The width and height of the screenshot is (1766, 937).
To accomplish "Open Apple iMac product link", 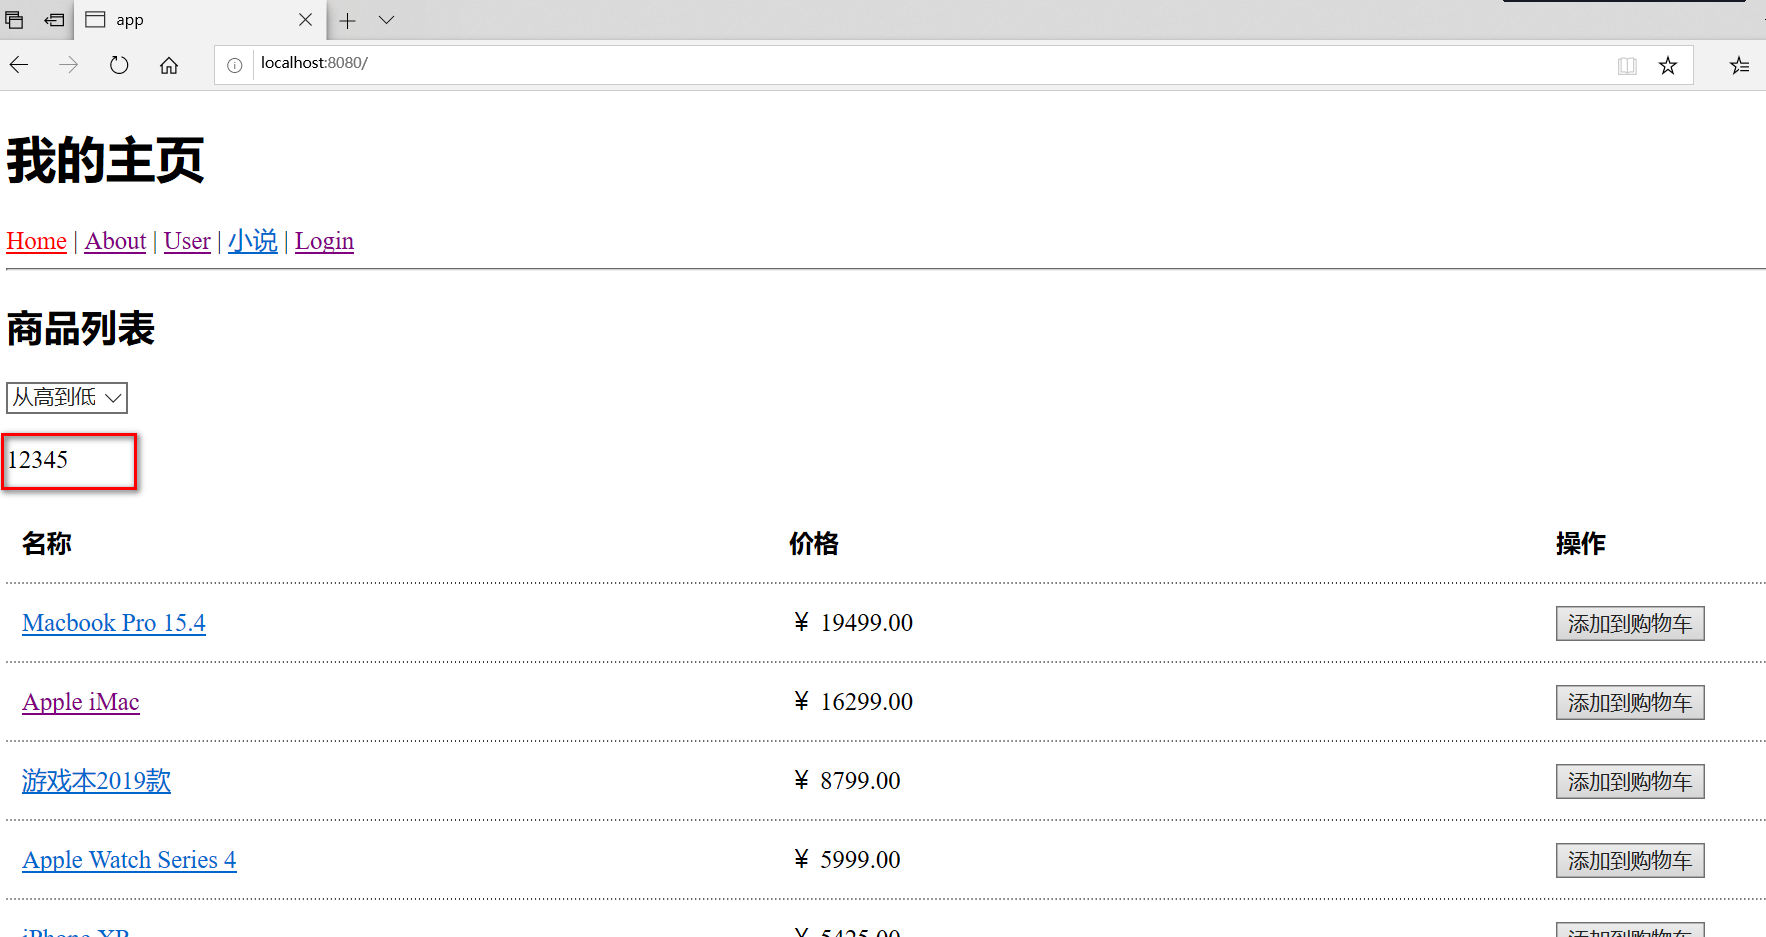I will [x=81, y=702].
